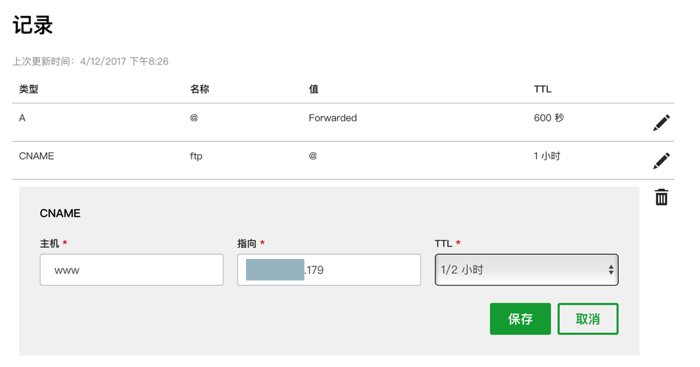Click the 主机 field label
Viewport: 700px width, 367px height.
[50, 243]
